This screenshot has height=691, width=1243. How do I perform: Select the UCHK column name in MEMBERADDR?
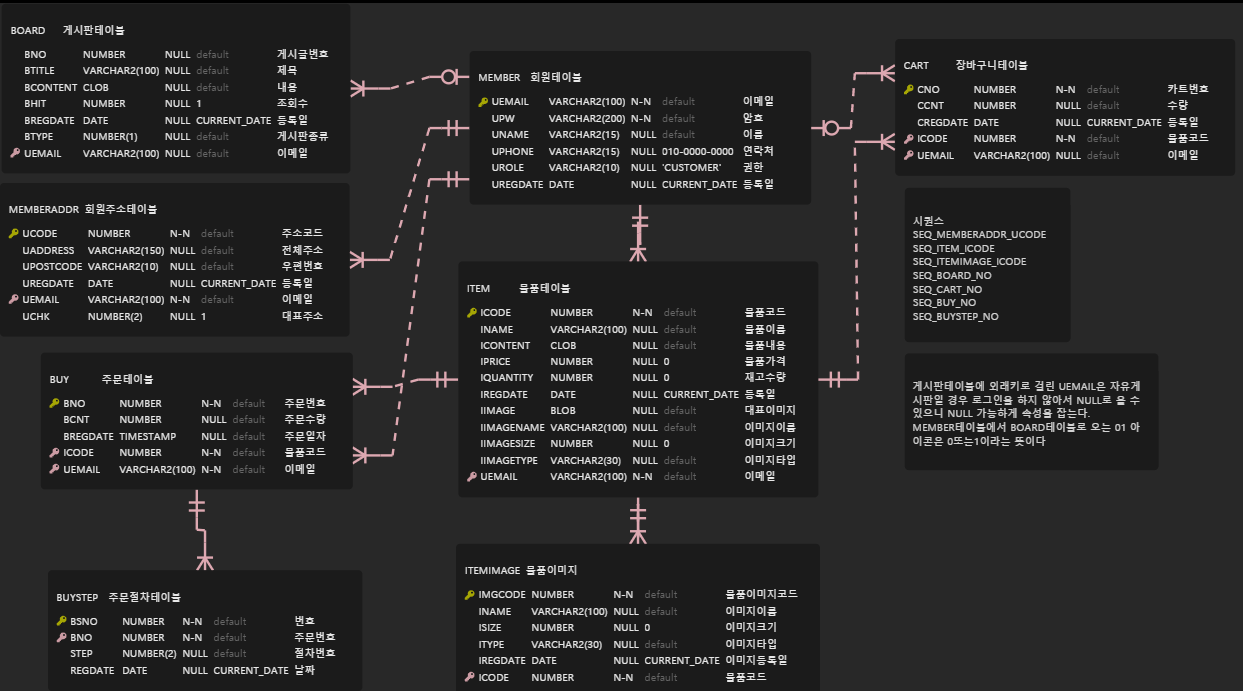coord(38,316)
